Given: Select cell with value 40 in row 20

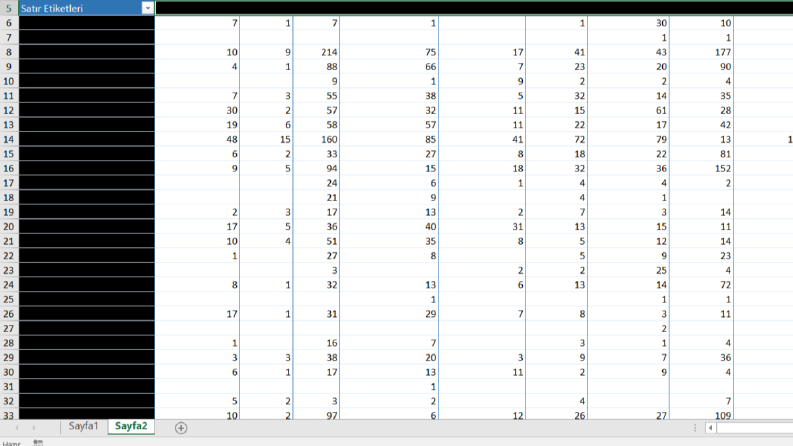Looking at the screenshot, I should 389,227.
